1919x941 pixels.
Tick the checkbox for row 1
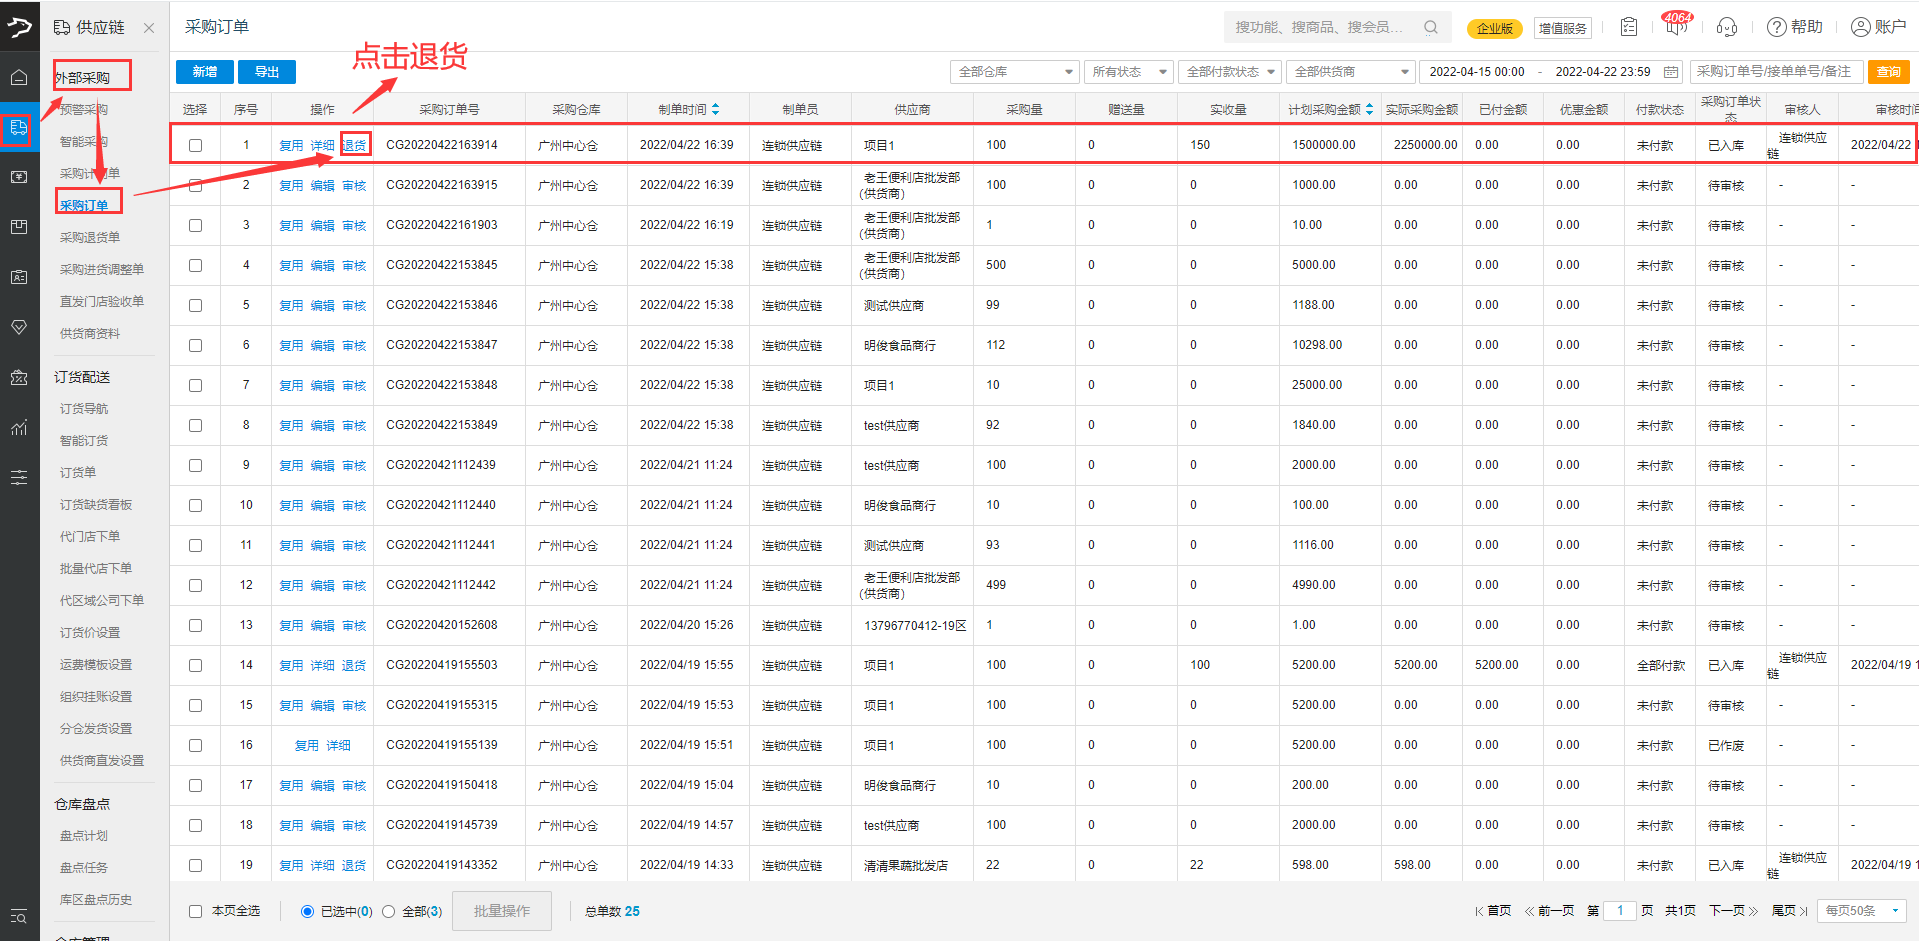(195, 145)
